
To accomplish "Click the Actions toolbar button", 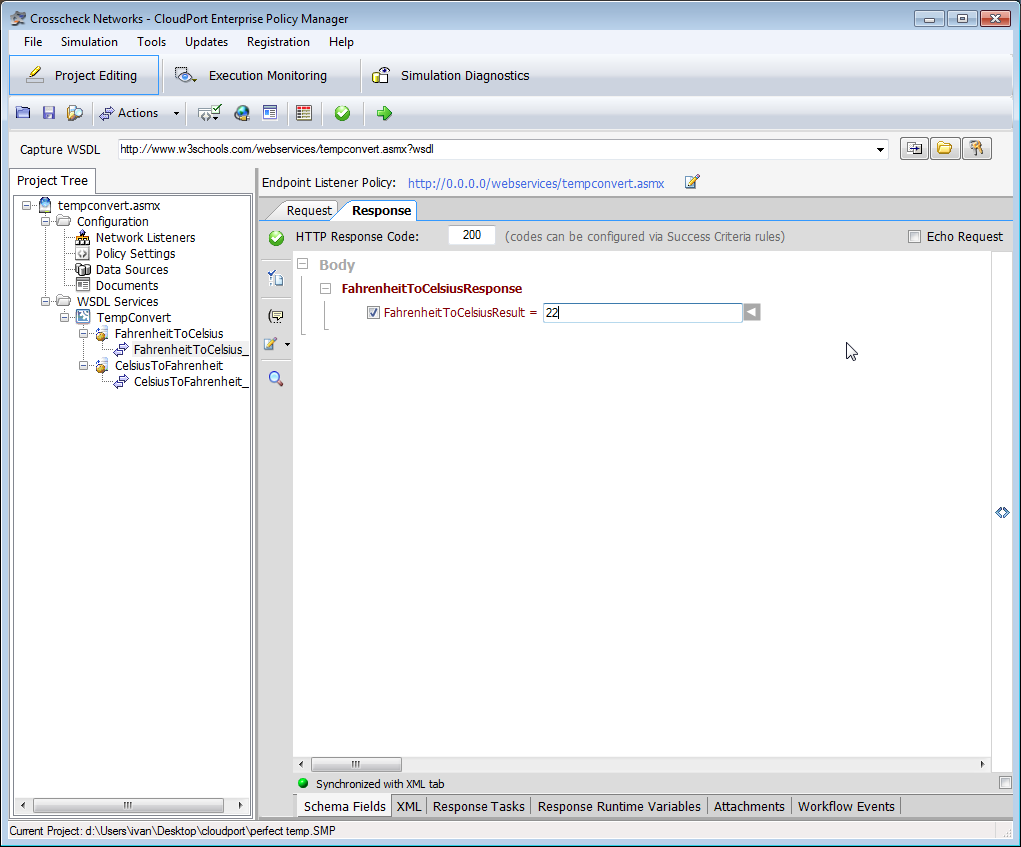I will pyautogui.click(x=129, y=113).
